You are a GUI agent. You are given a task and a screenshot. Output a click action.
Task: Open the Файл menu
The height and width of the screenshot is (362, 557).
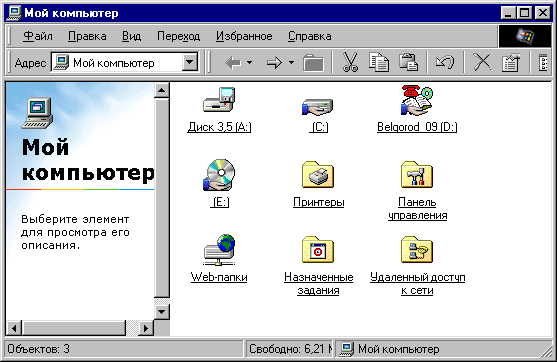click(x=38, y=36)
